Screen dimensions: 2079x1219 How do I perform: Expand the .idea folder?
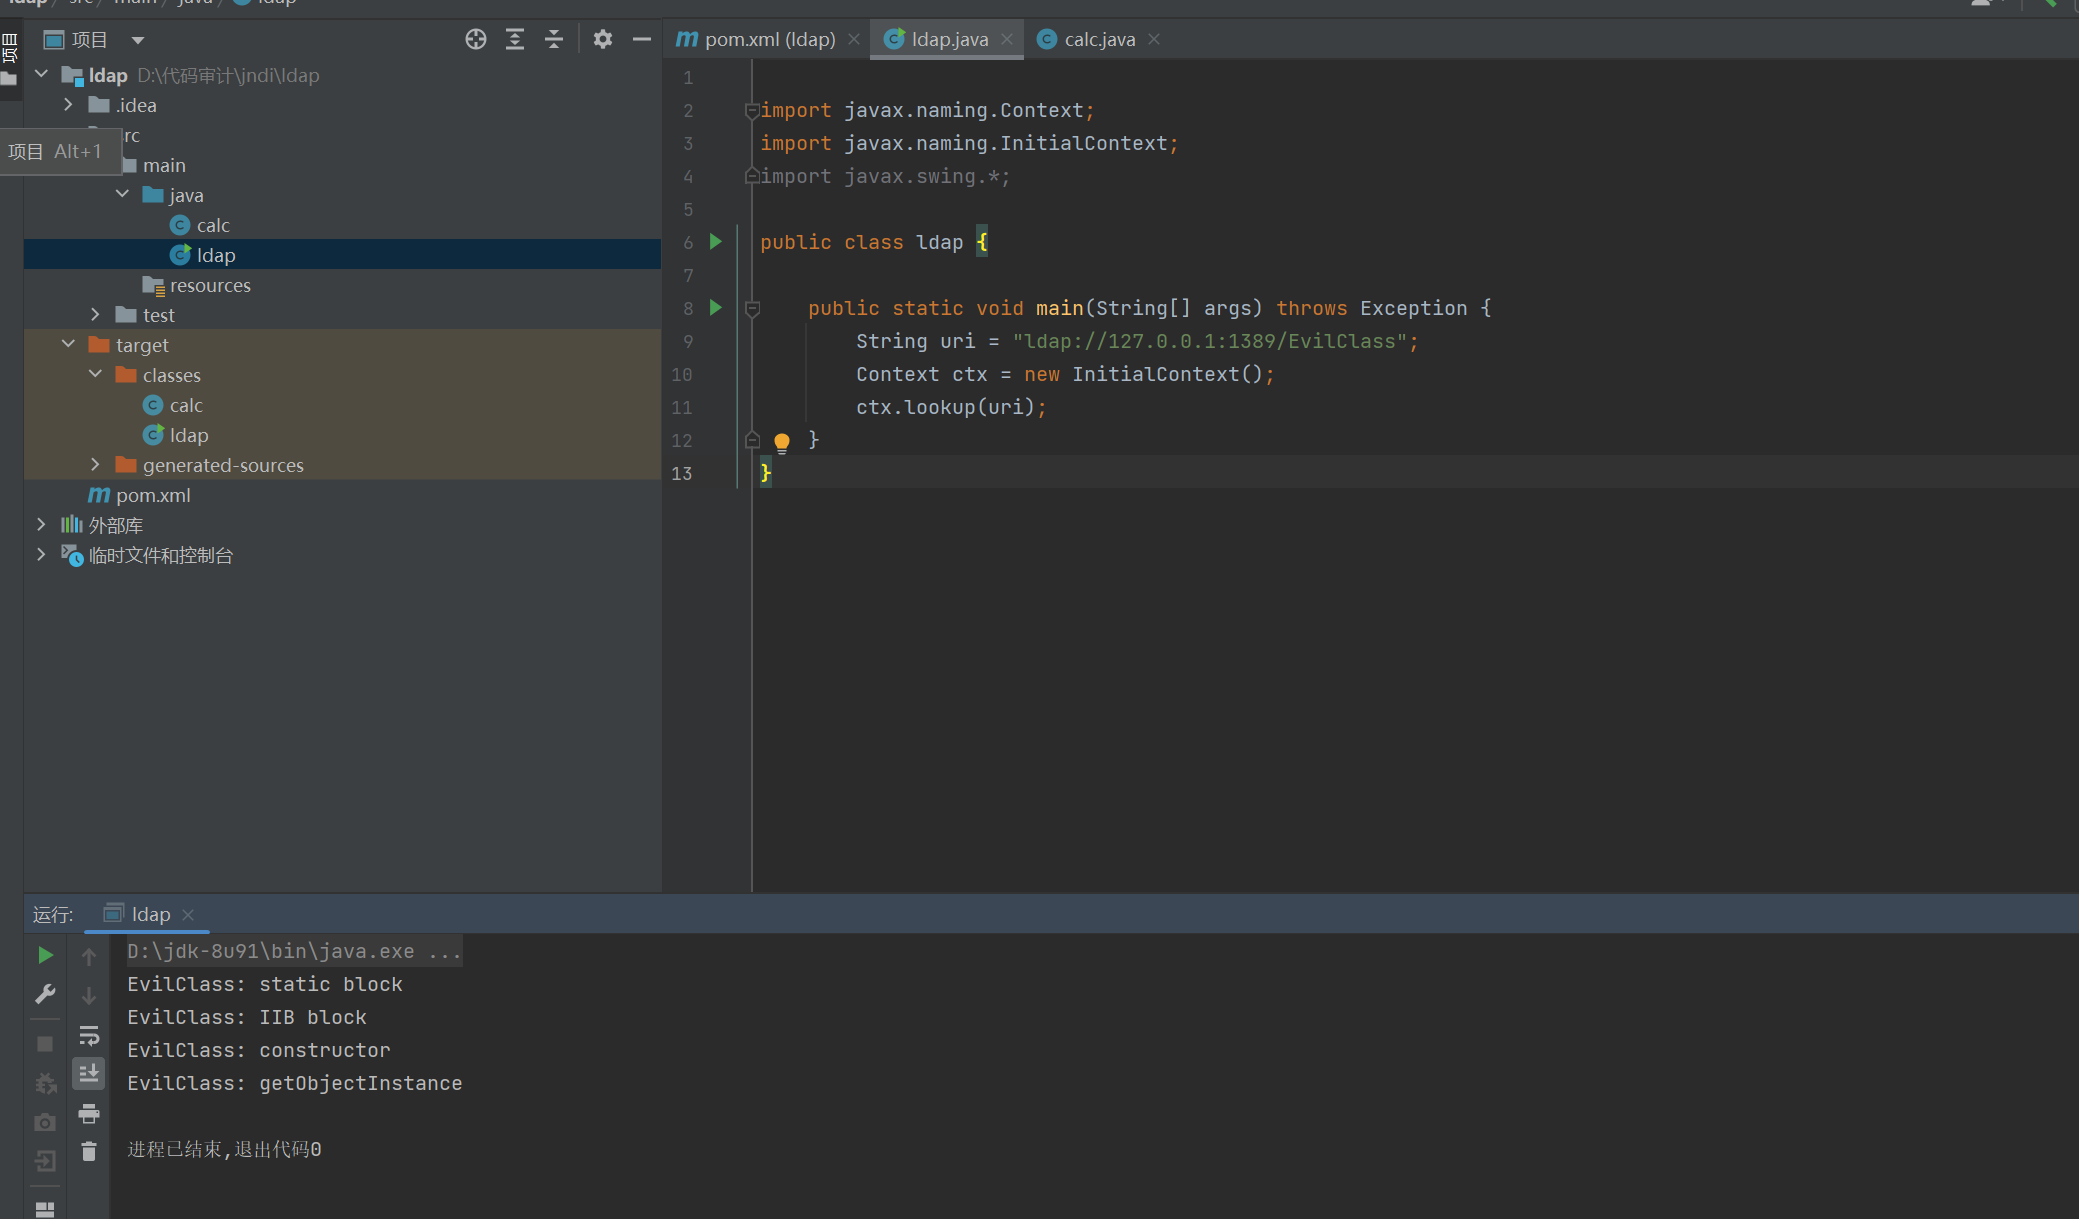68,104
